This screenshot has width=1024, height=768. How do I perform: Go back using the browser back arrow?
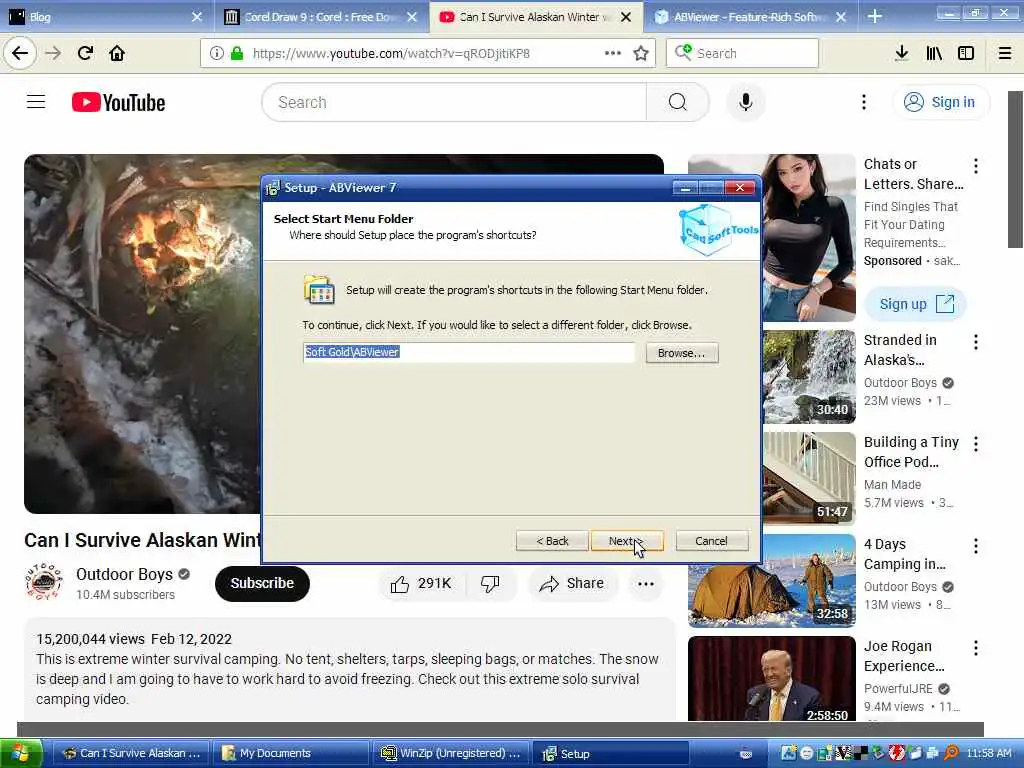click(20, 53)
